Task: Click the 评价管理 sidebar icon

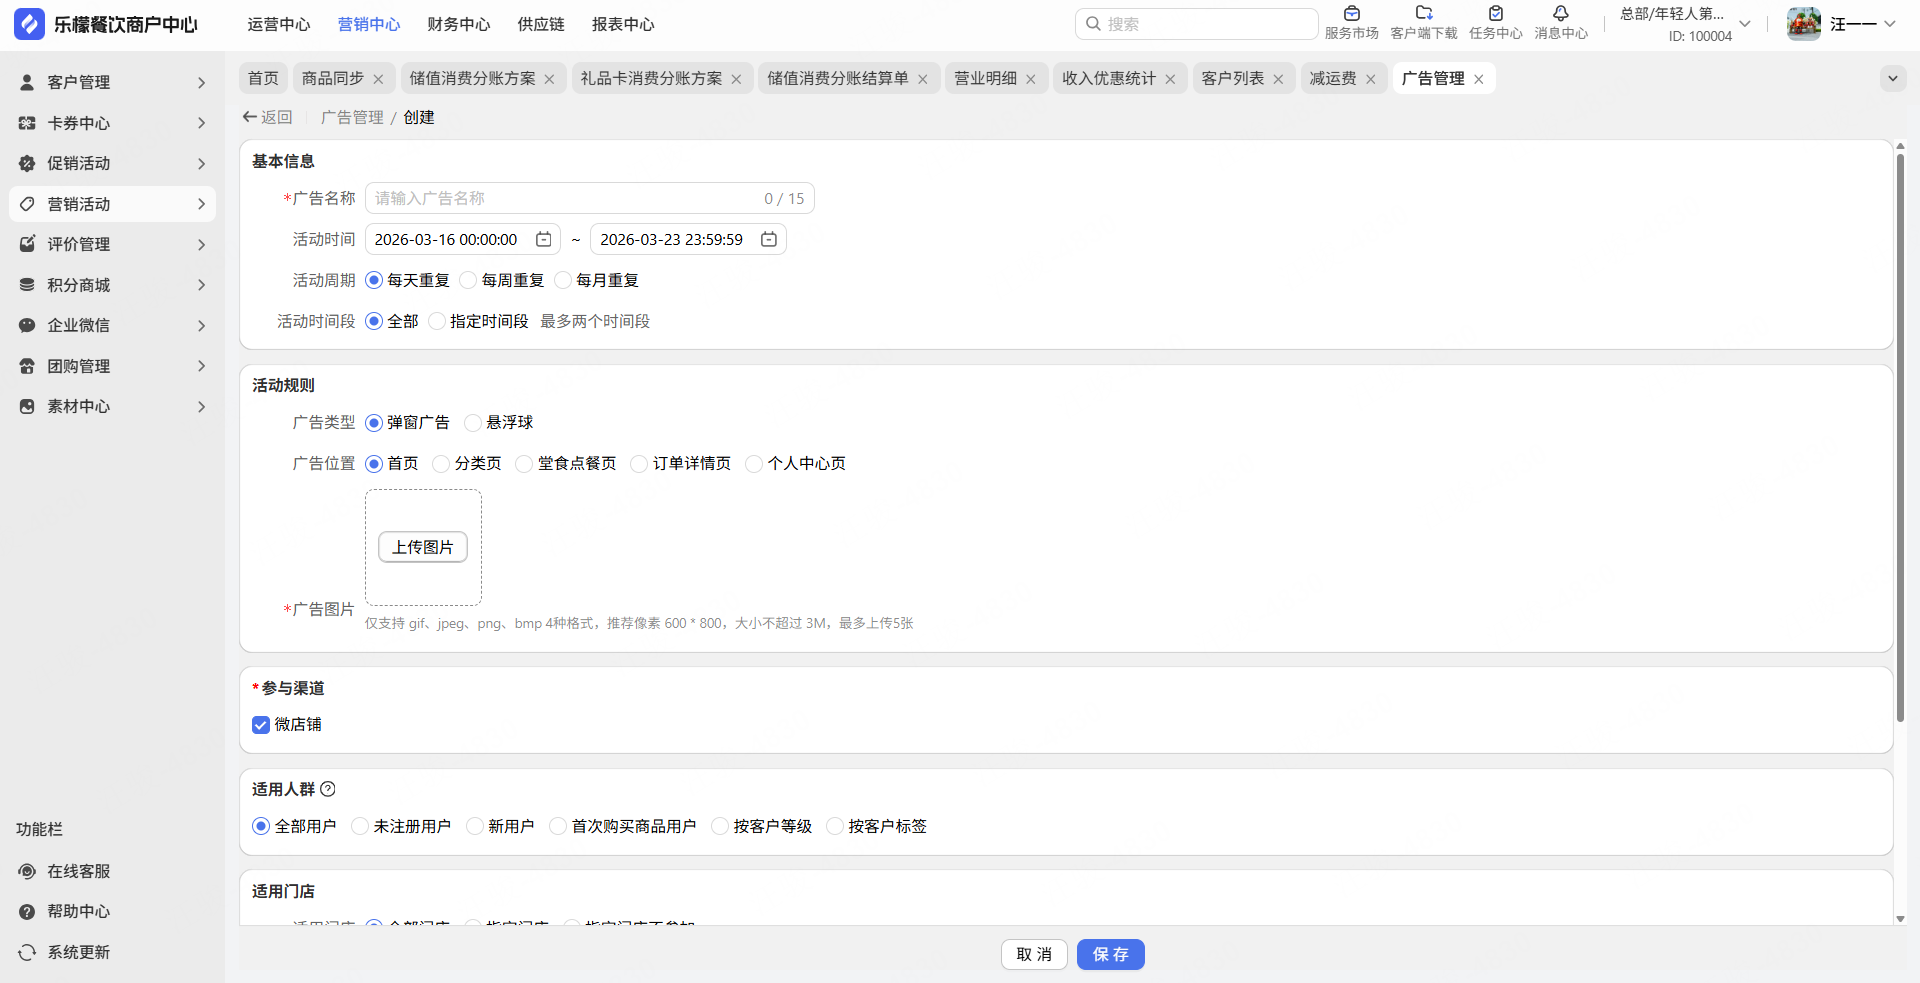Action: tap(27, 244)
